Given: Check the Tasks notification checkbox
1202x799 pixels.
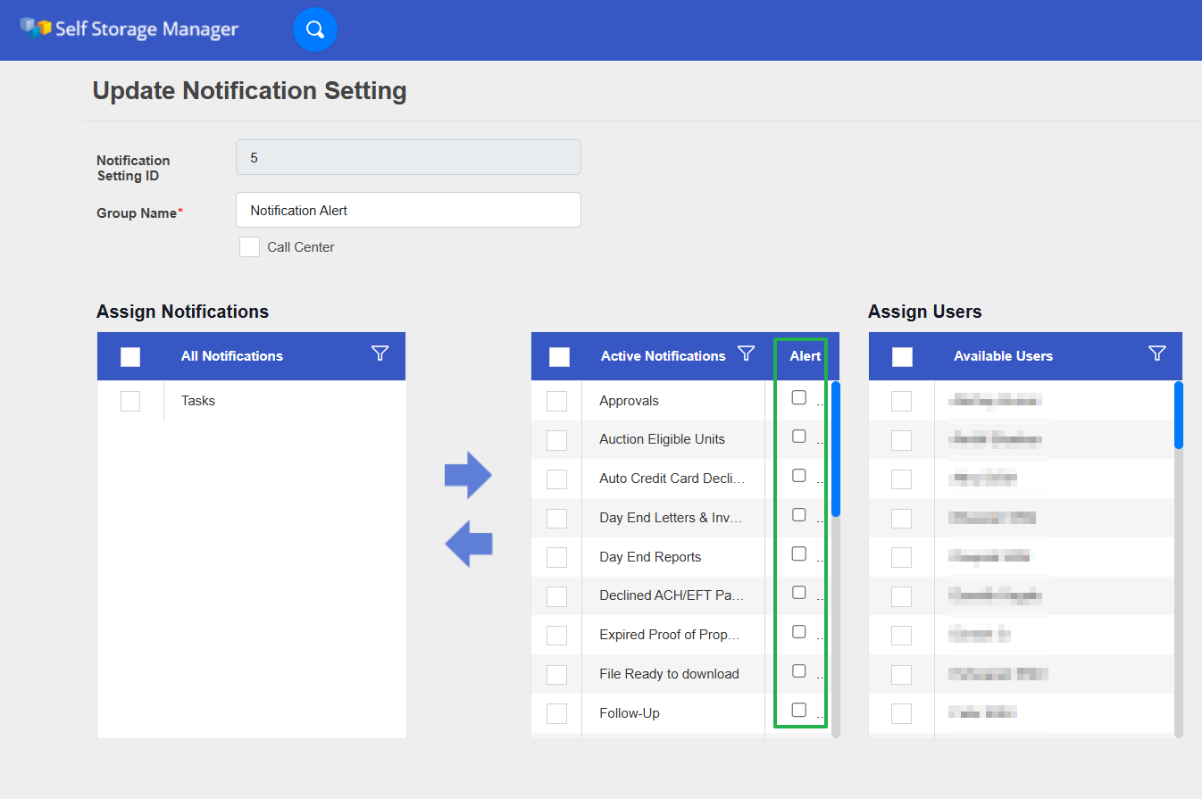Looking at the screenshot, I should click(130, 400).
